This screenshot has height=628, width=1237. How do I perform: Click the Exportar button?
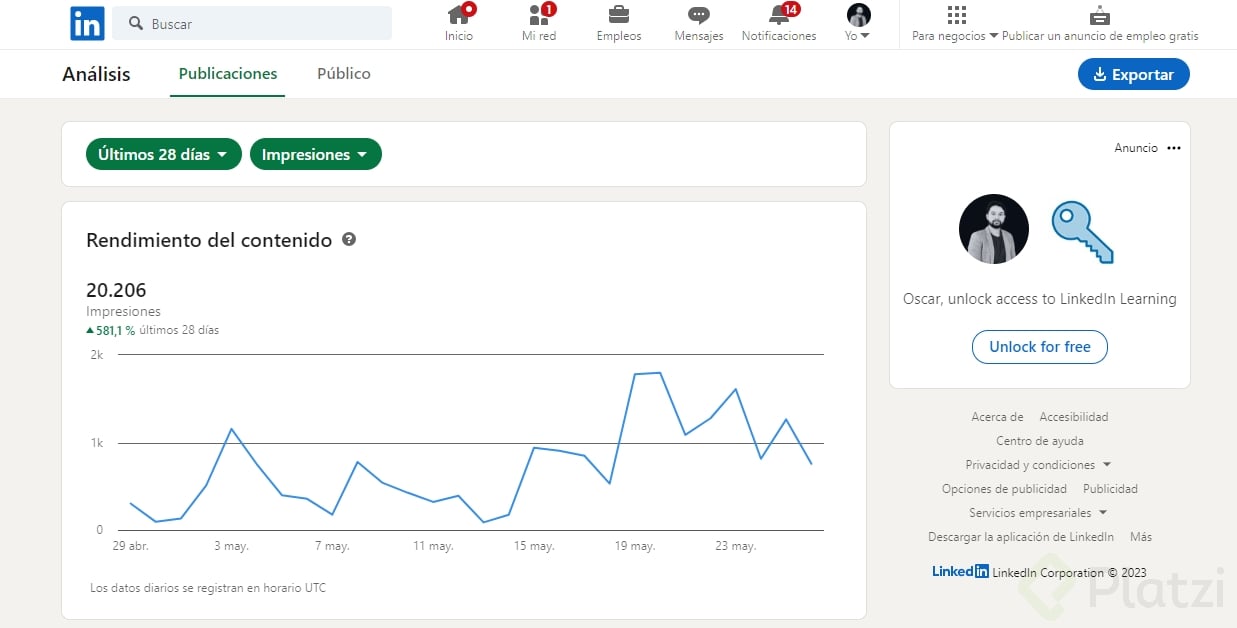[x=1133, y=75]
